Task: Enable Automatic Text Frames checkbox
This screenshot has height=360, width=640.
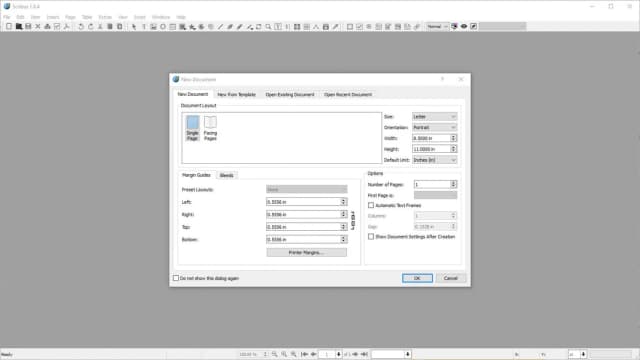Action: [371, 205]
